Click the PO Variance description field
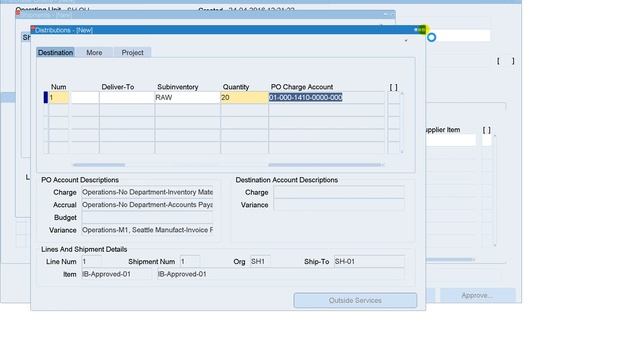Screen dimensions: 640x360 (x=147, y=230)
